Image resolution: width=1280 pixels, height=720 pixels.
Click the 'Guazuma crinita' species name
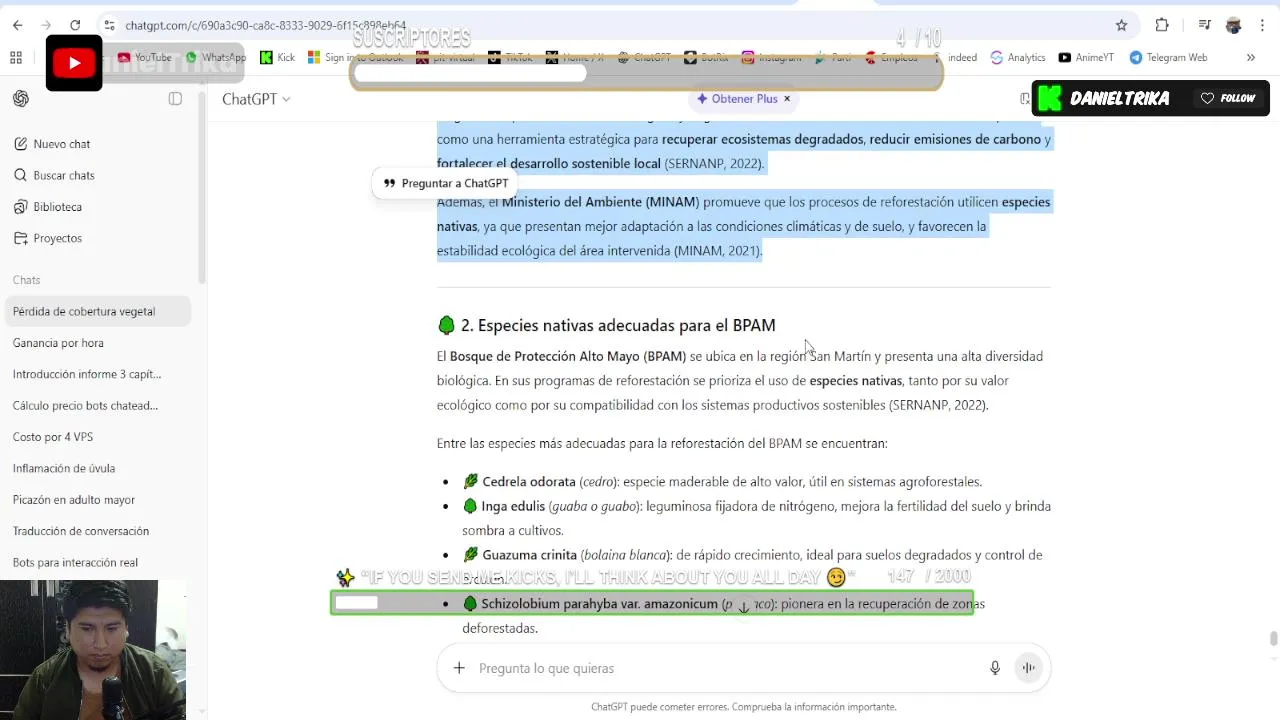point(529,555)
